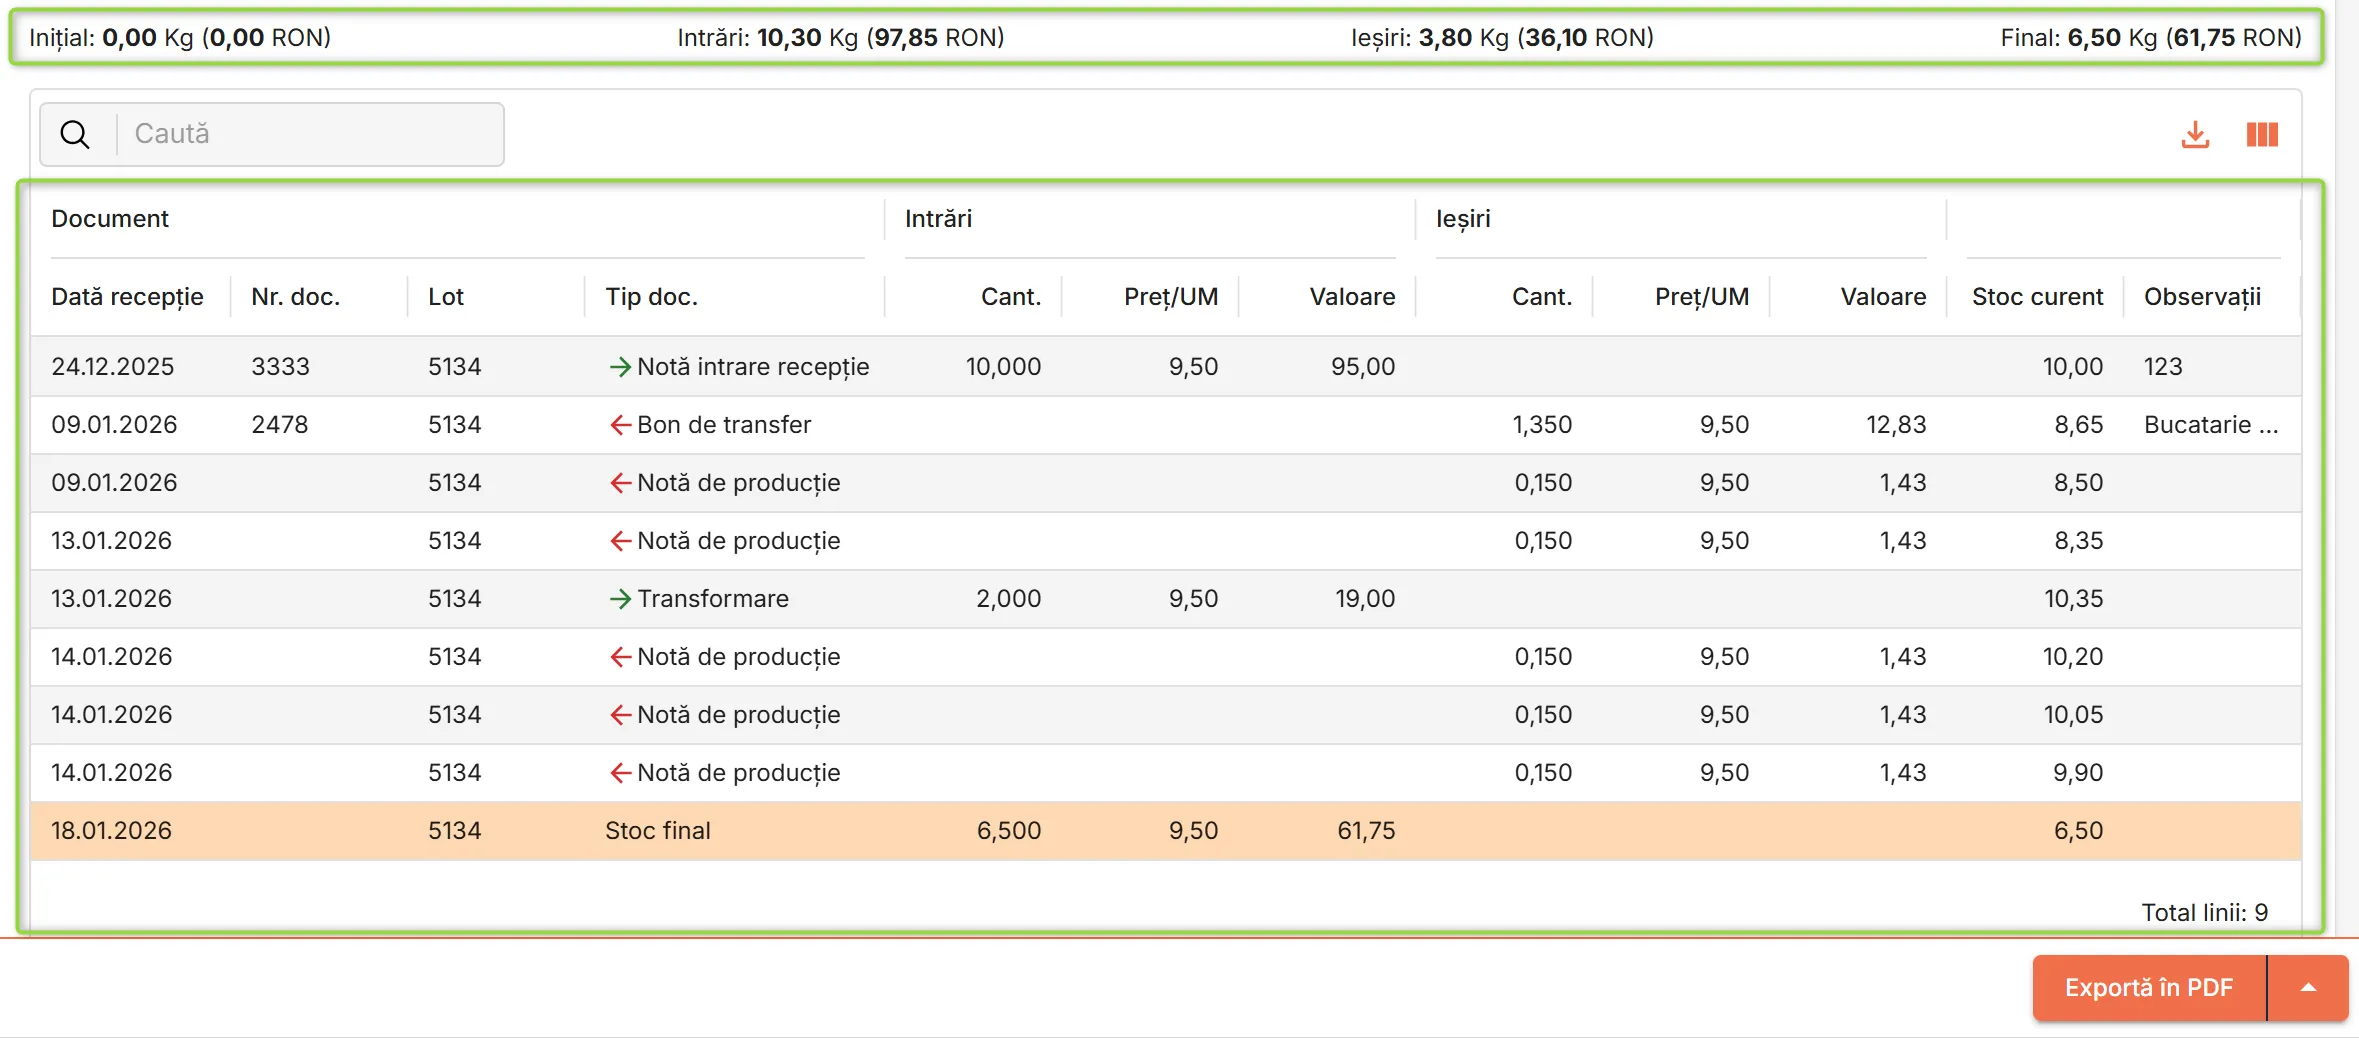The height and width of the screenshot is (1038, 2359).
Task: Click red arrow on 13.01.2026 Notă de producție
Action: (x=620, y=541)
